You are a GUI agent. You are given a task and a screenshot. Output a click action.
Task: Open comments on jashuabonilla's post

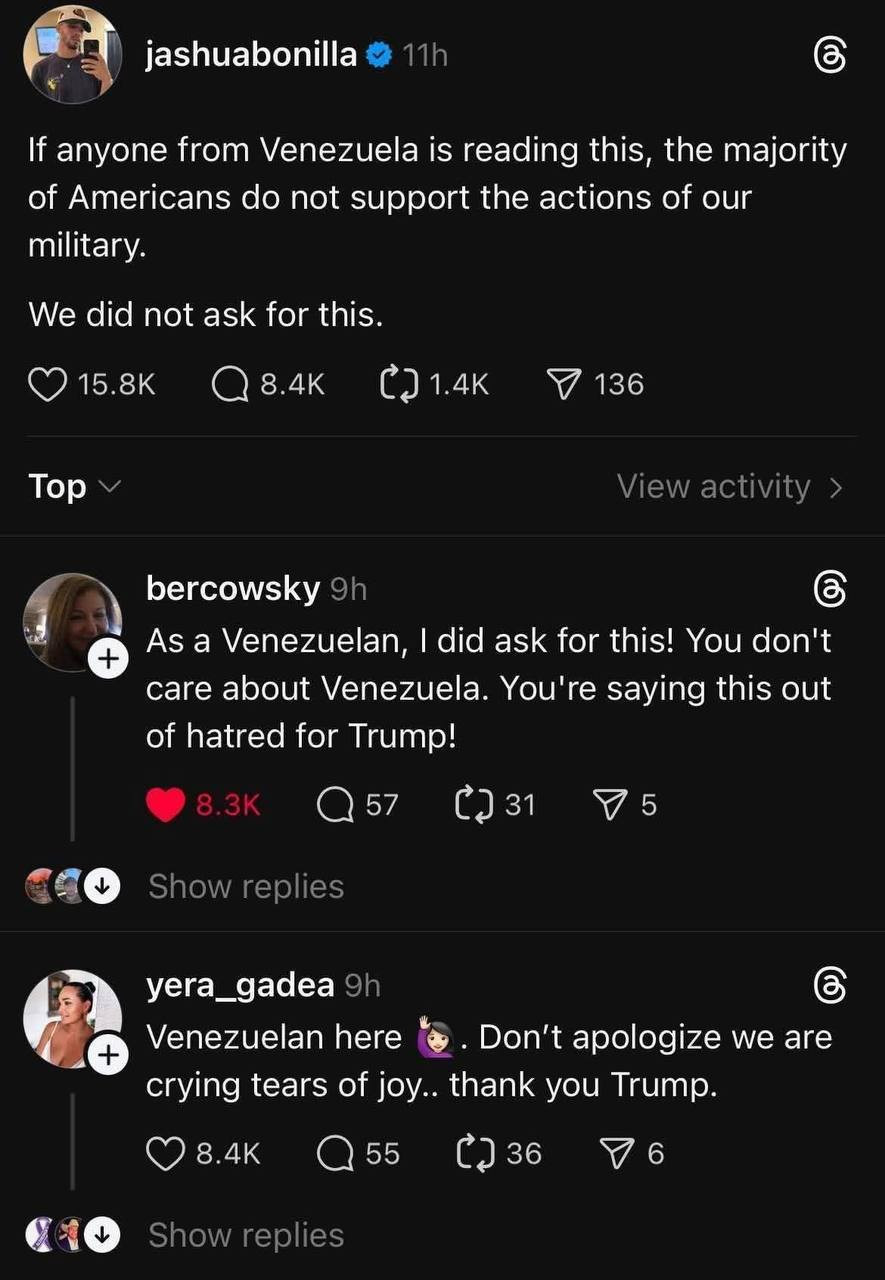(231, 384)
